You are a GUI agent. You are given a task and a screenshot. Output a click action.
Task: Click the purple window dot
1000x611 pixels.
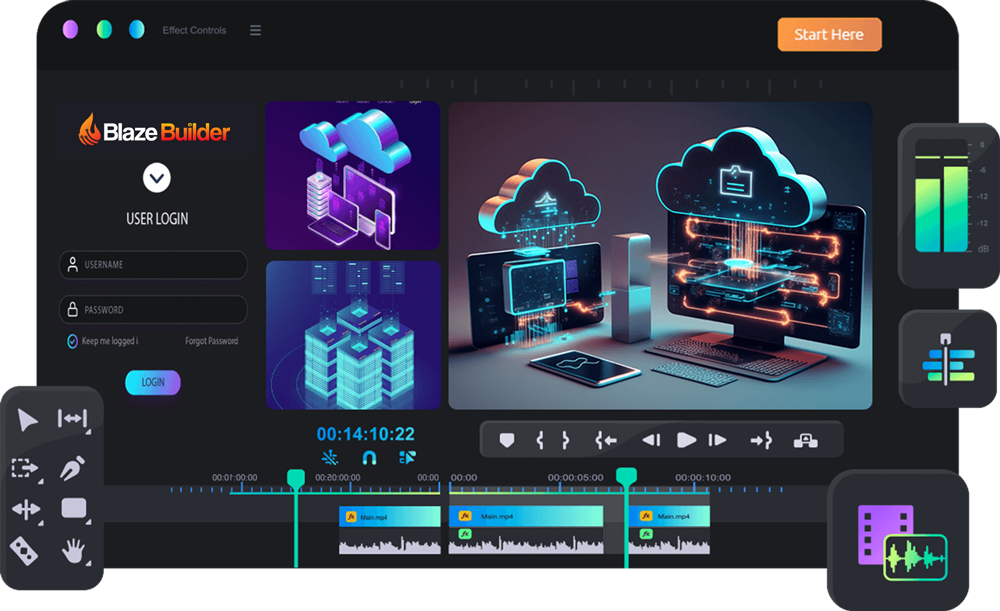click(70, 29)
